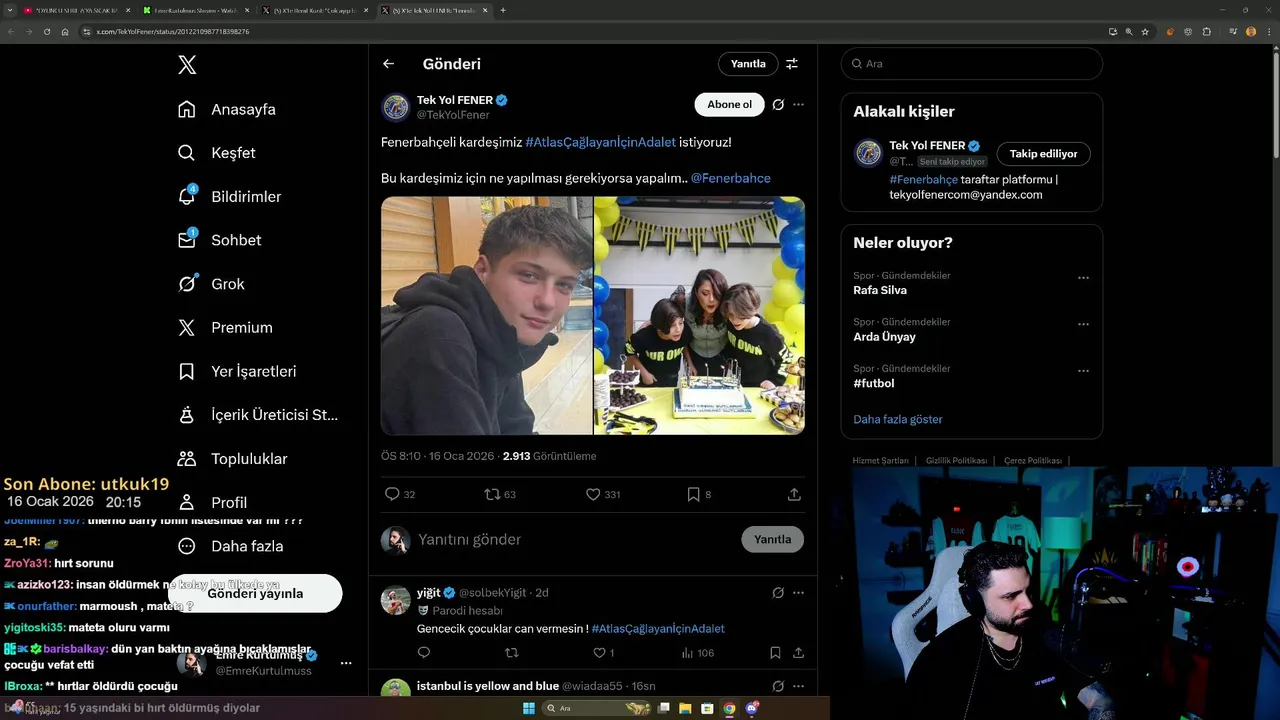
Task: Open more options for Rafa Silva trend
Action: click(1083, 278)
